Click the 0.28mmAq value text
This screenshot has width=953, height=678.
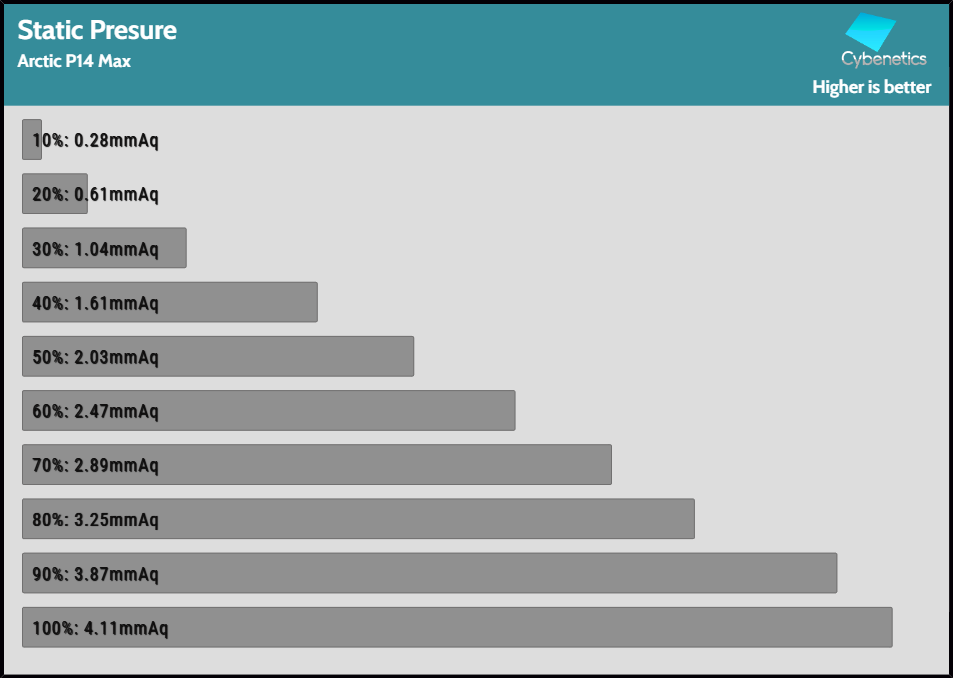coord(116,141)
